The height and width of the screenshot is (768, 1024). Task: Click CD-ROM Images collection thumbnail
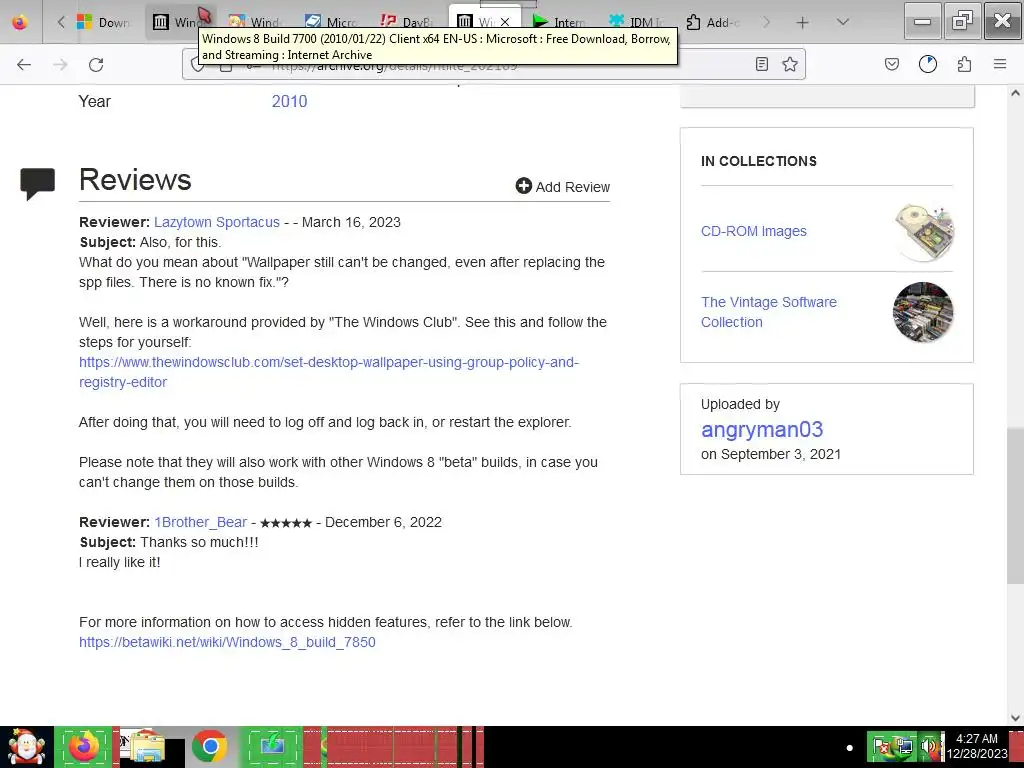[x=923, y=231]
